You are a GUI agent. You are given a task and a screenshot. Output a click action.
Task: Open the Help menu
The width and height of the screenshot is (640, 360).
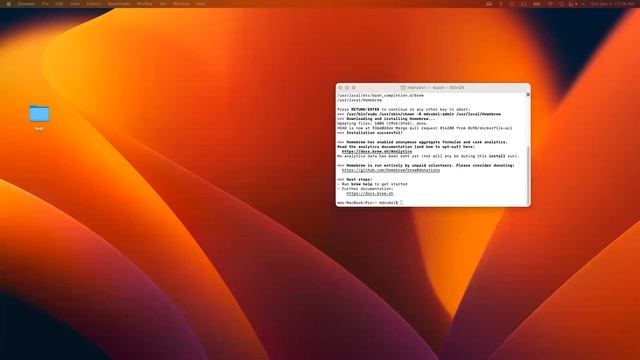click(200, 4)
